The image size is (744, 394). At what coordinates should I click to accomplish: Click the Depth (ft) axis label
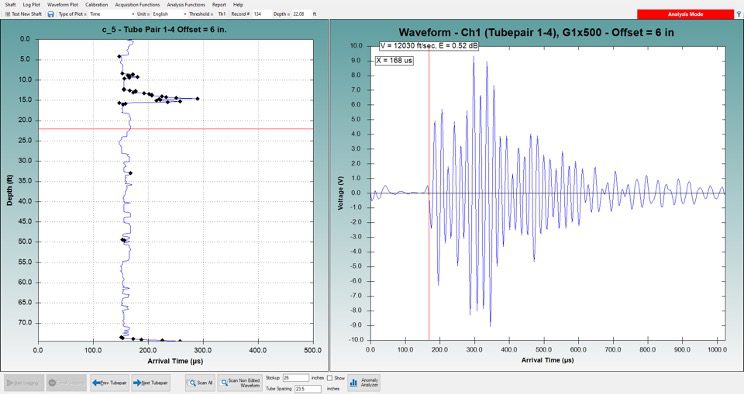9,190
